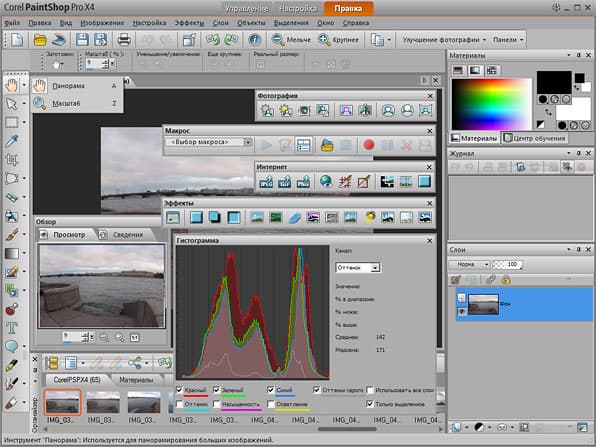The height and width of the screenshot is (447, 596).
Task: Click the scanner import icon
Action: click(x=59, y=40)
